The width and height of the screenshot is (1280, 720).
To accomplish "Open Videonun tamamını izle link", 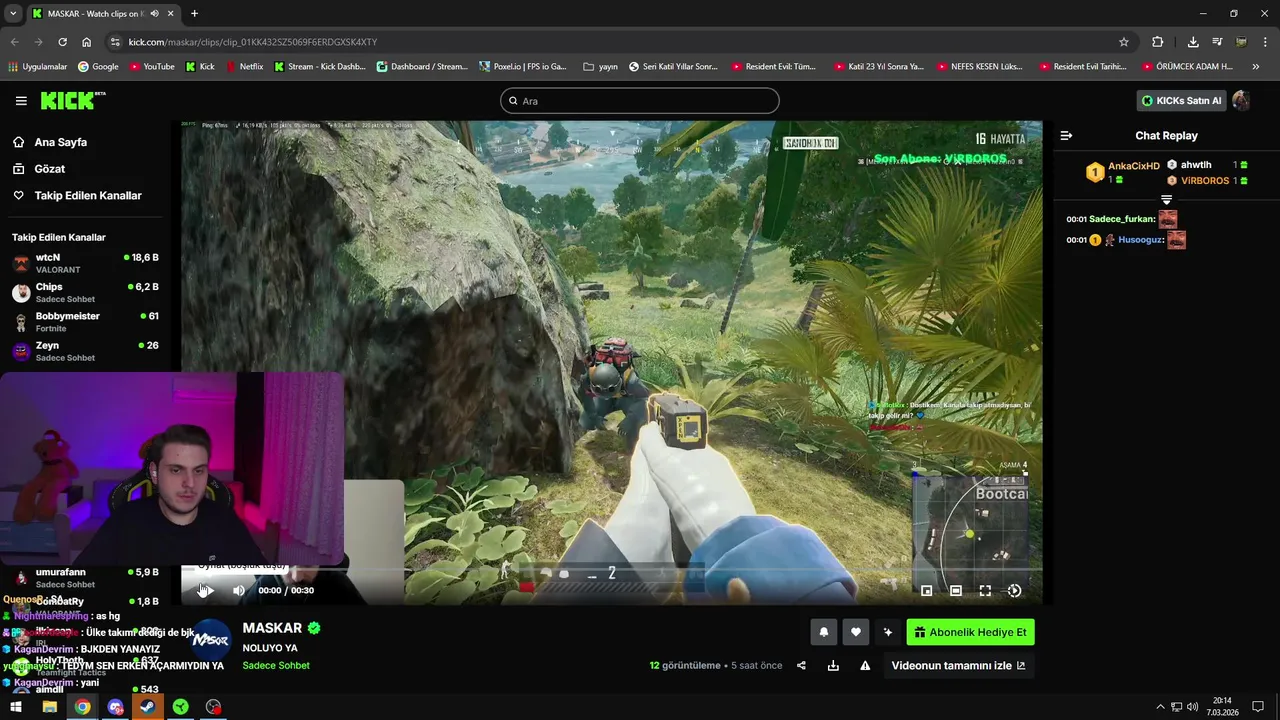I will coord(958,666).
